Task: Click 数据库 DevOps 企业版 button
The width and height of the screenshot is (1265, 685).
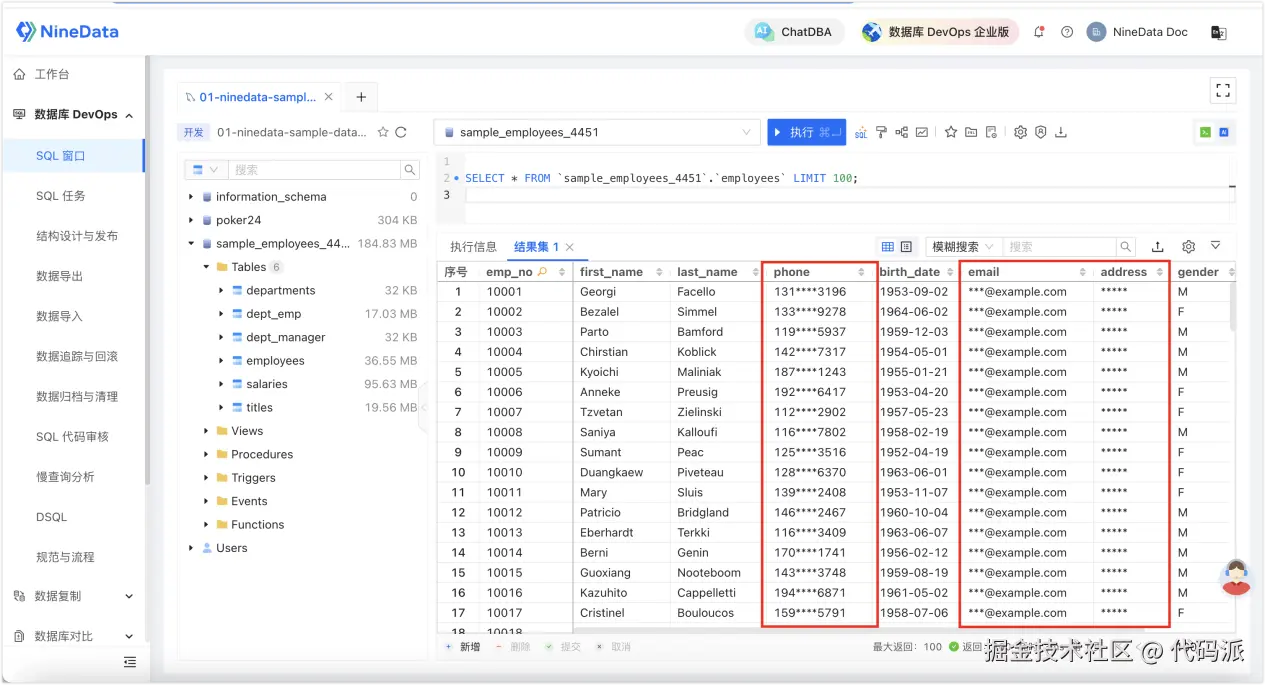Action: point(939,32)
